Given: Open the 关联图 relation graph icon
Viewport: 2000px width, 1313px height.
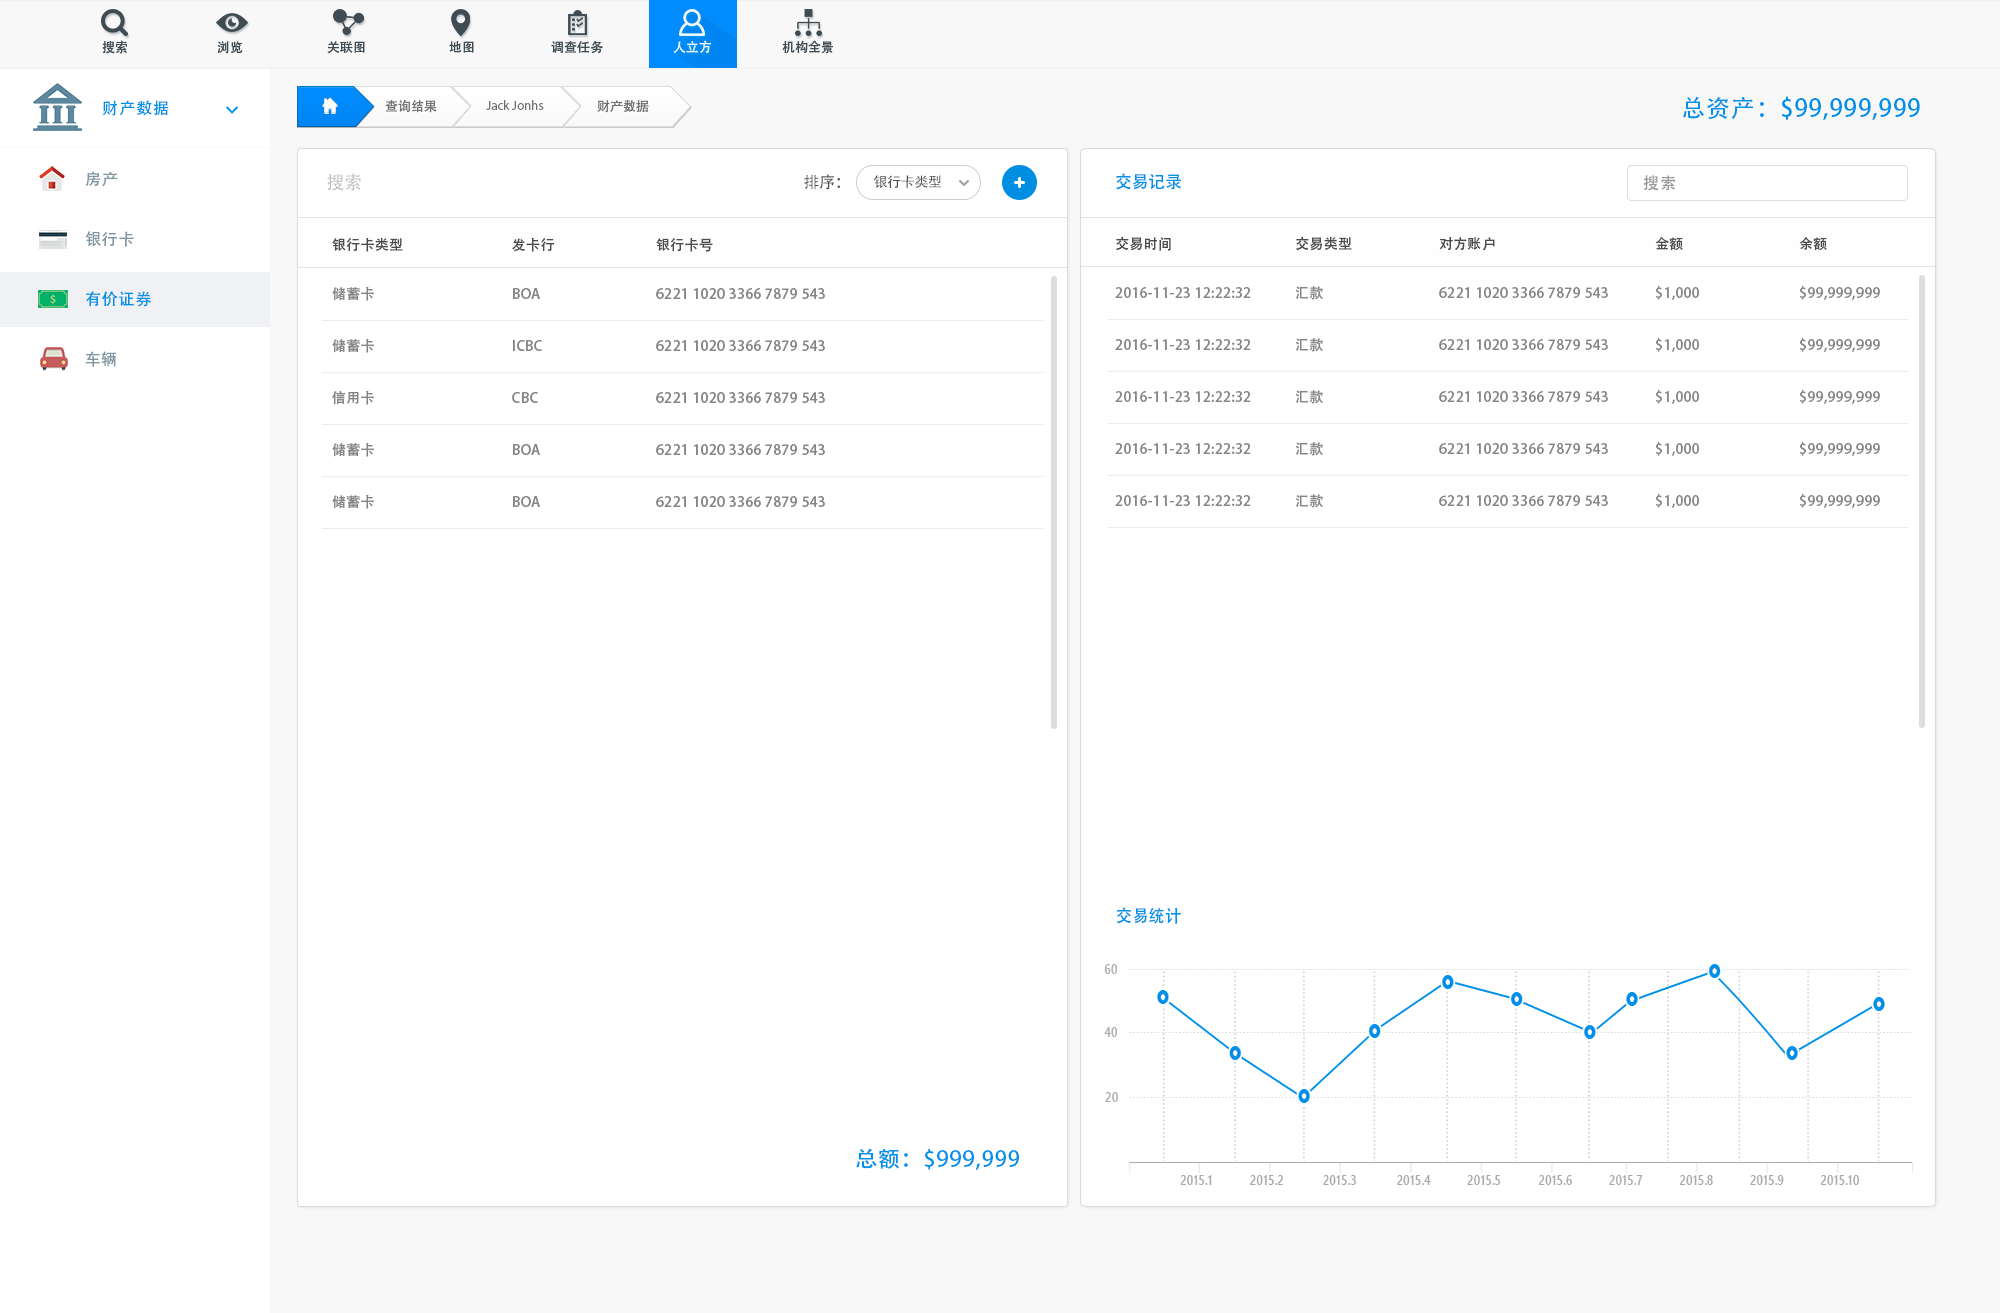Looking at the screenshot, I should pyautogui.click(x=347, y=23).
